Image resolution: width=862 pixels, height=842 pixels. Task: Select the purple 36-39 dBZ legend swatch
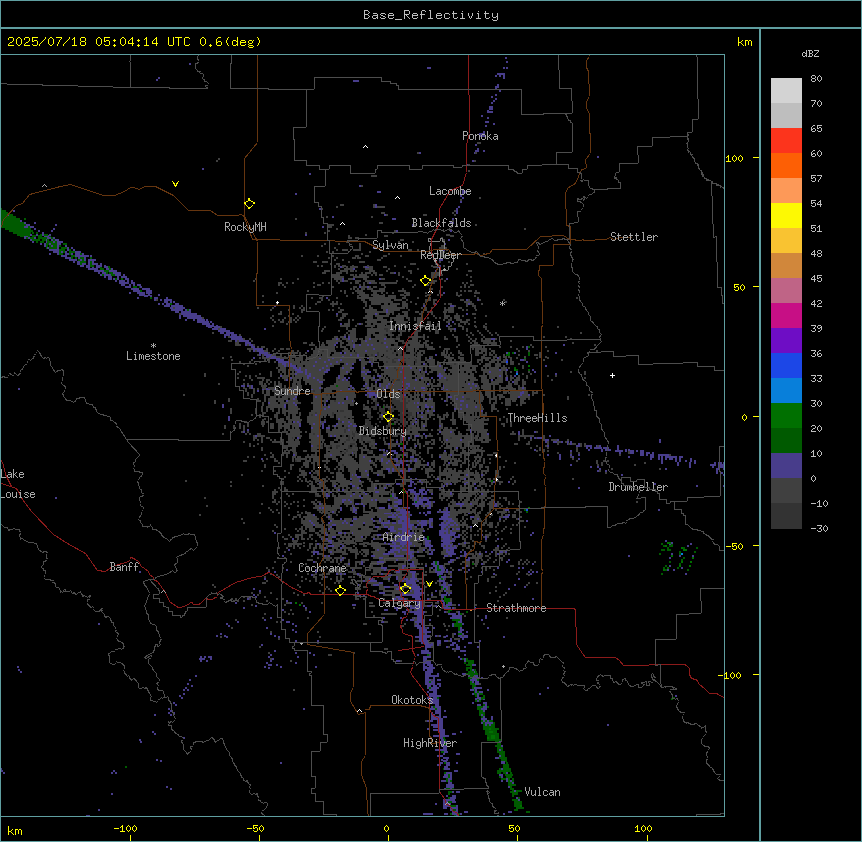[786, 340]
